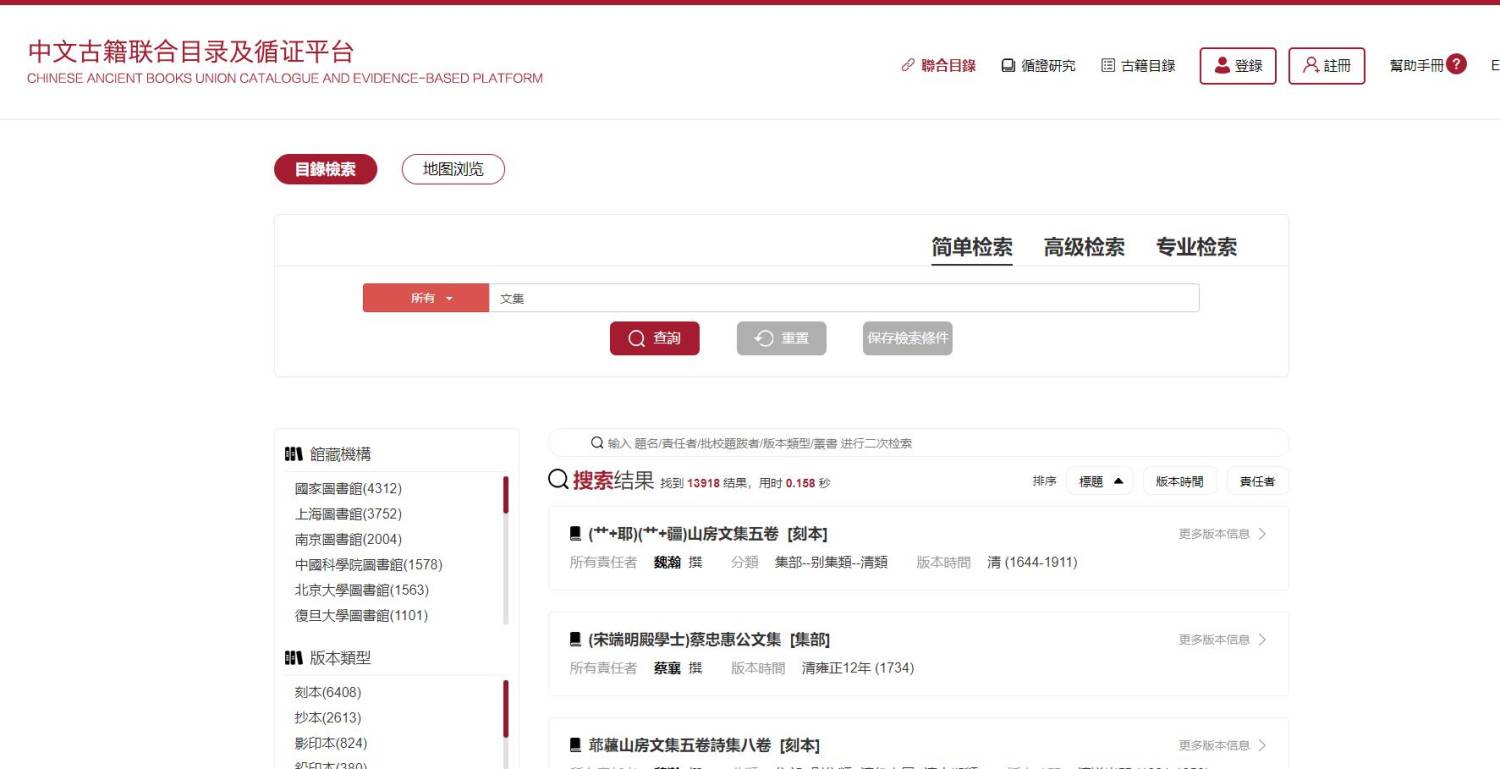Screen dimensions: 1500x769
Task: Open the 地图浏览 tab
Action: (x=453, y=169)
